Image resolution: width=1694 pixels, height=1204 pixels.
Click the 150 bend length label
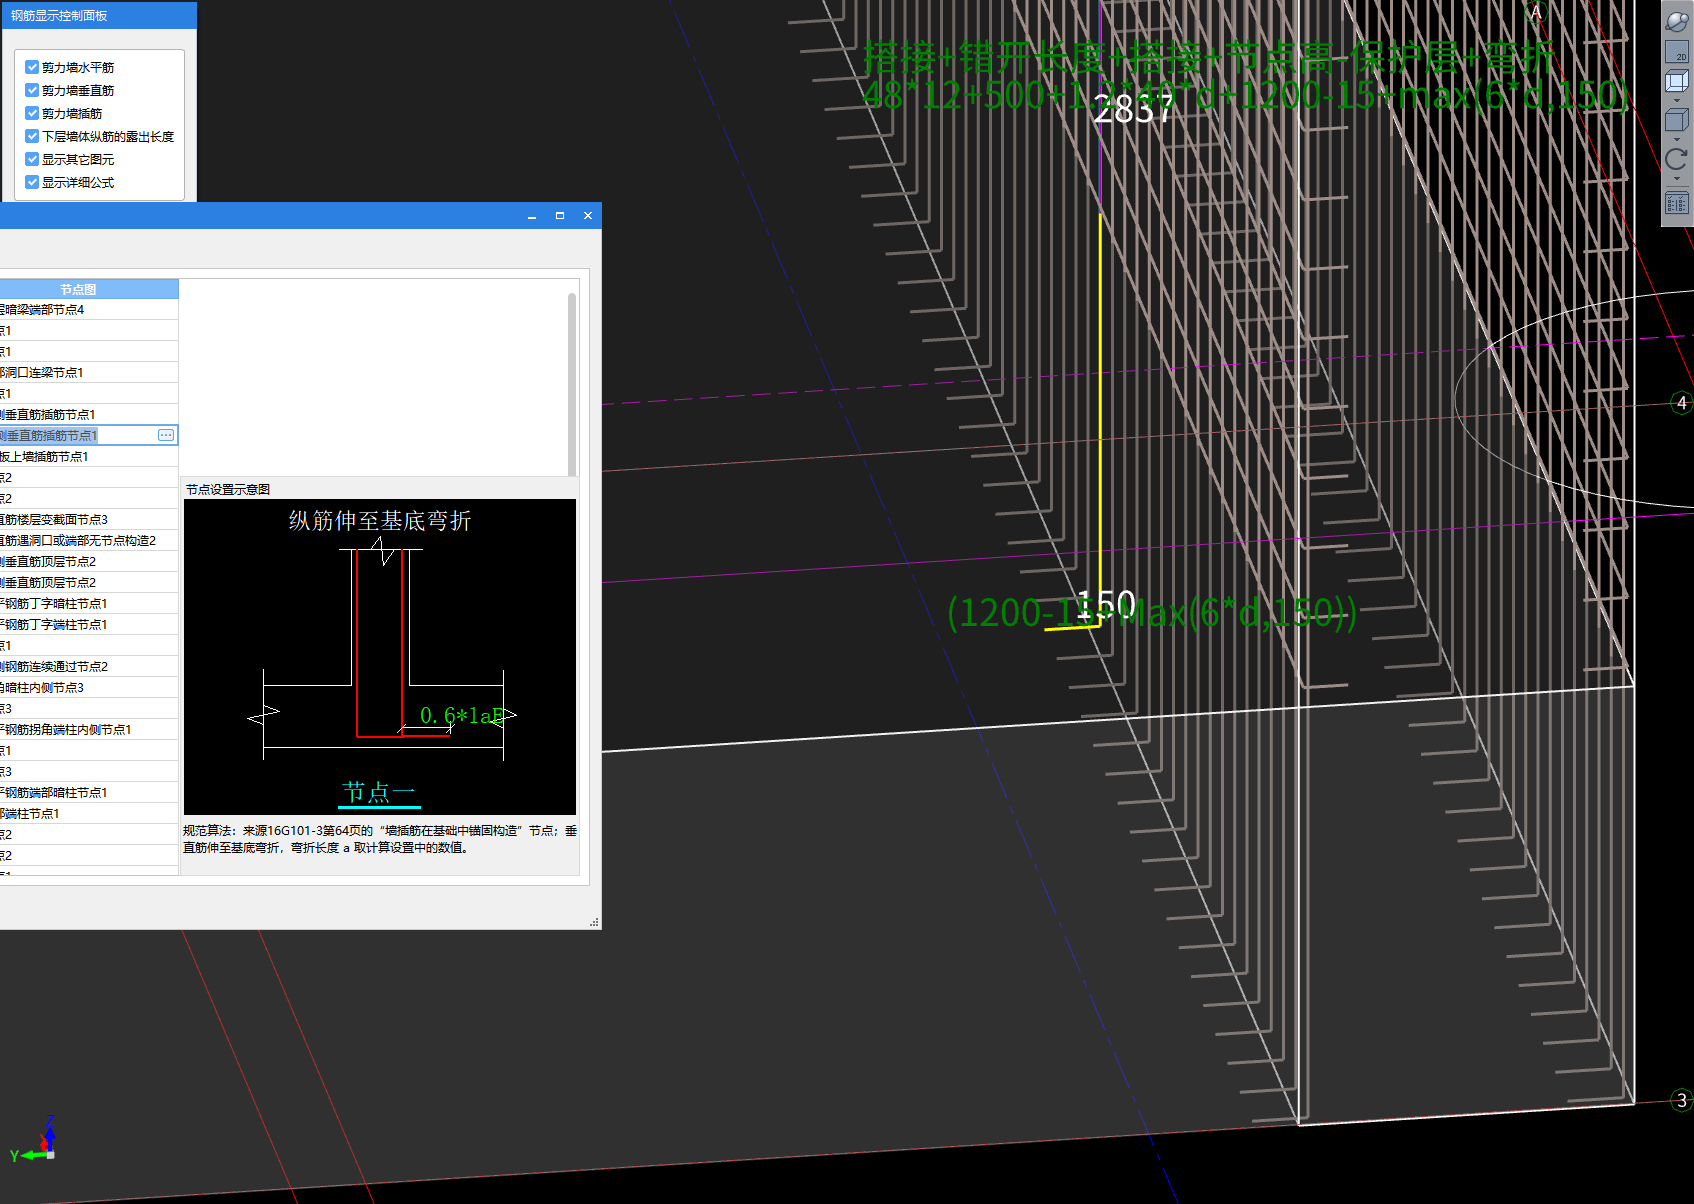1106,604
